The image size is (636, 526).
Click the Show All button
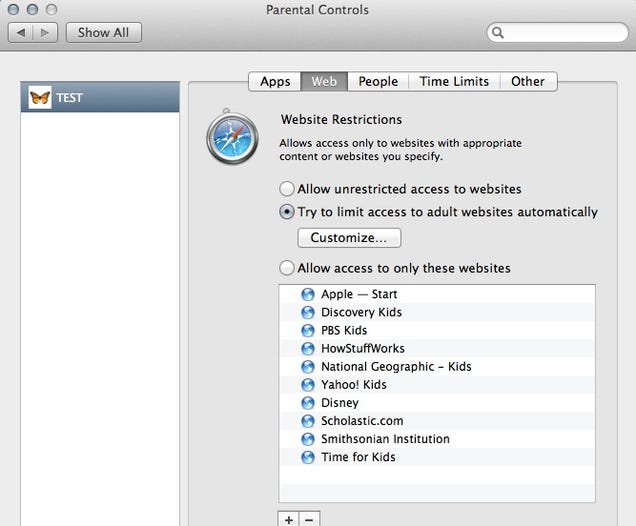(104, 32)
